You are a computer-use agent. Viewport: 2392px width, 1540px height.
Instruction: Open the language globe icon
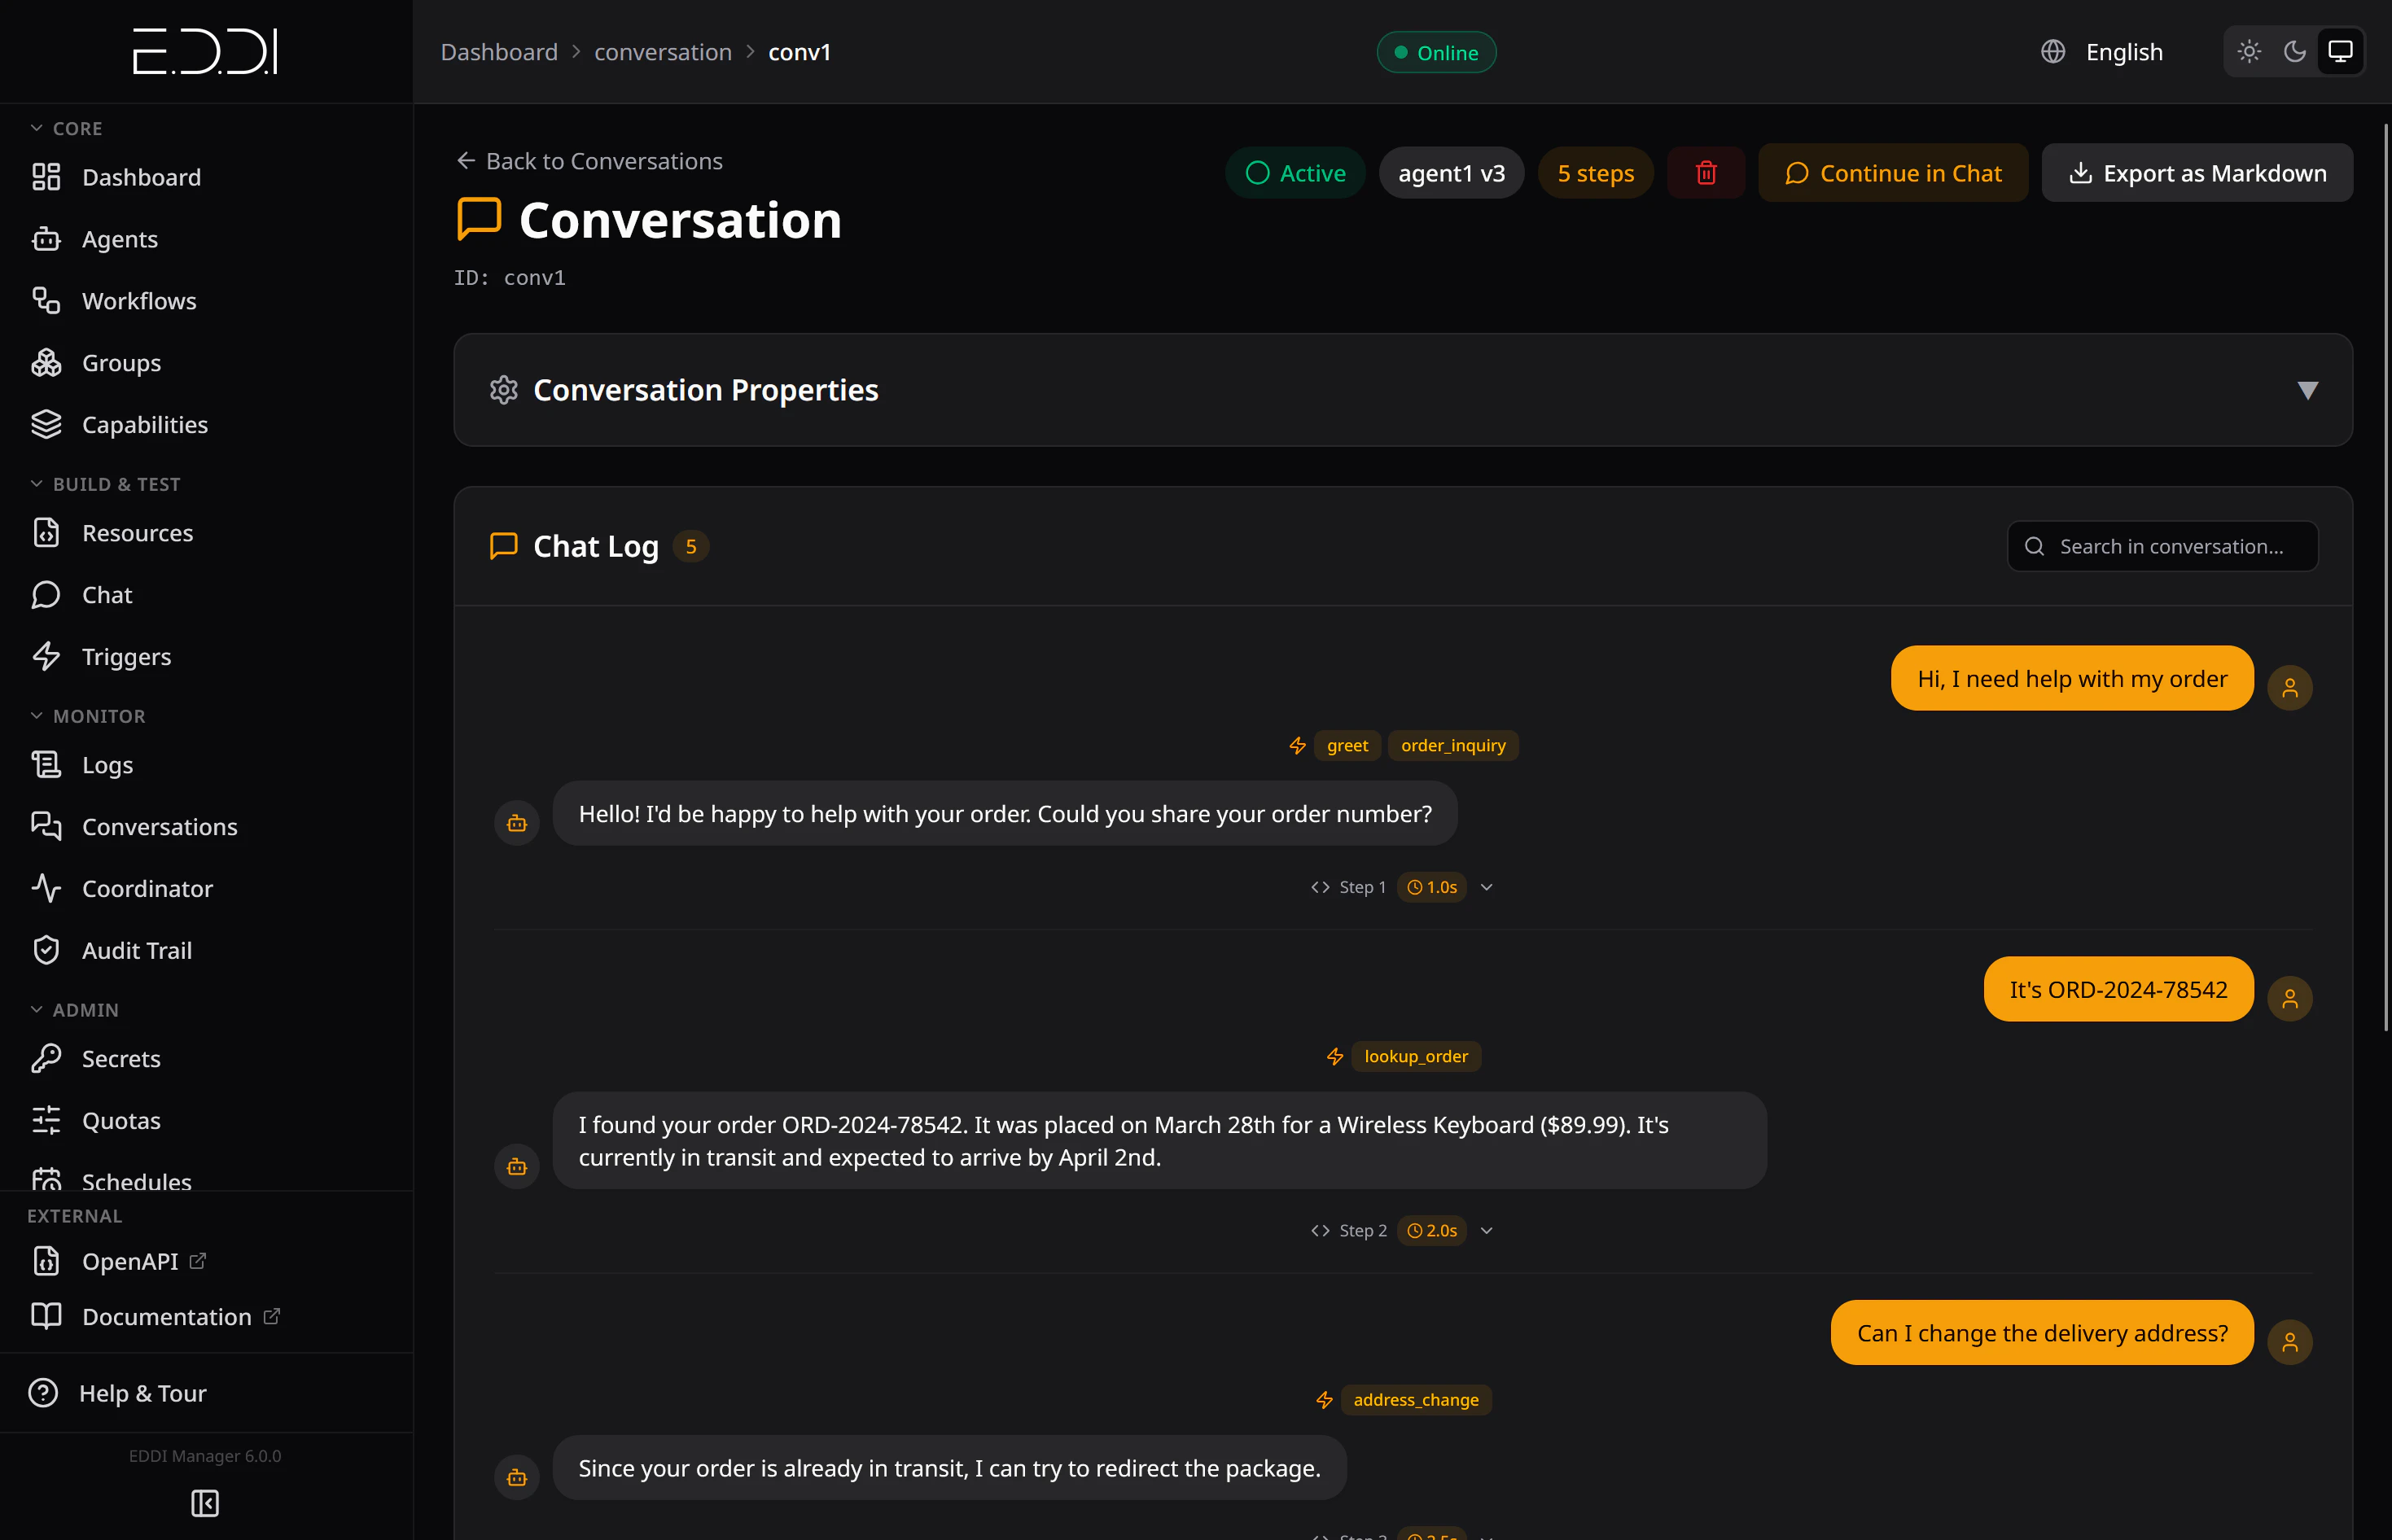pos(2053,51)
